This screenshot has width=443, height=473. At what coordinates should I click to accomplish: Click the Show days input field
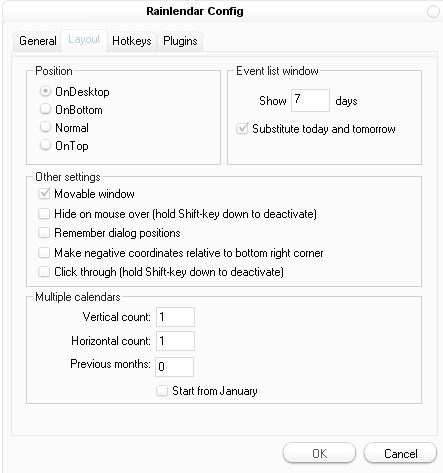310,100
